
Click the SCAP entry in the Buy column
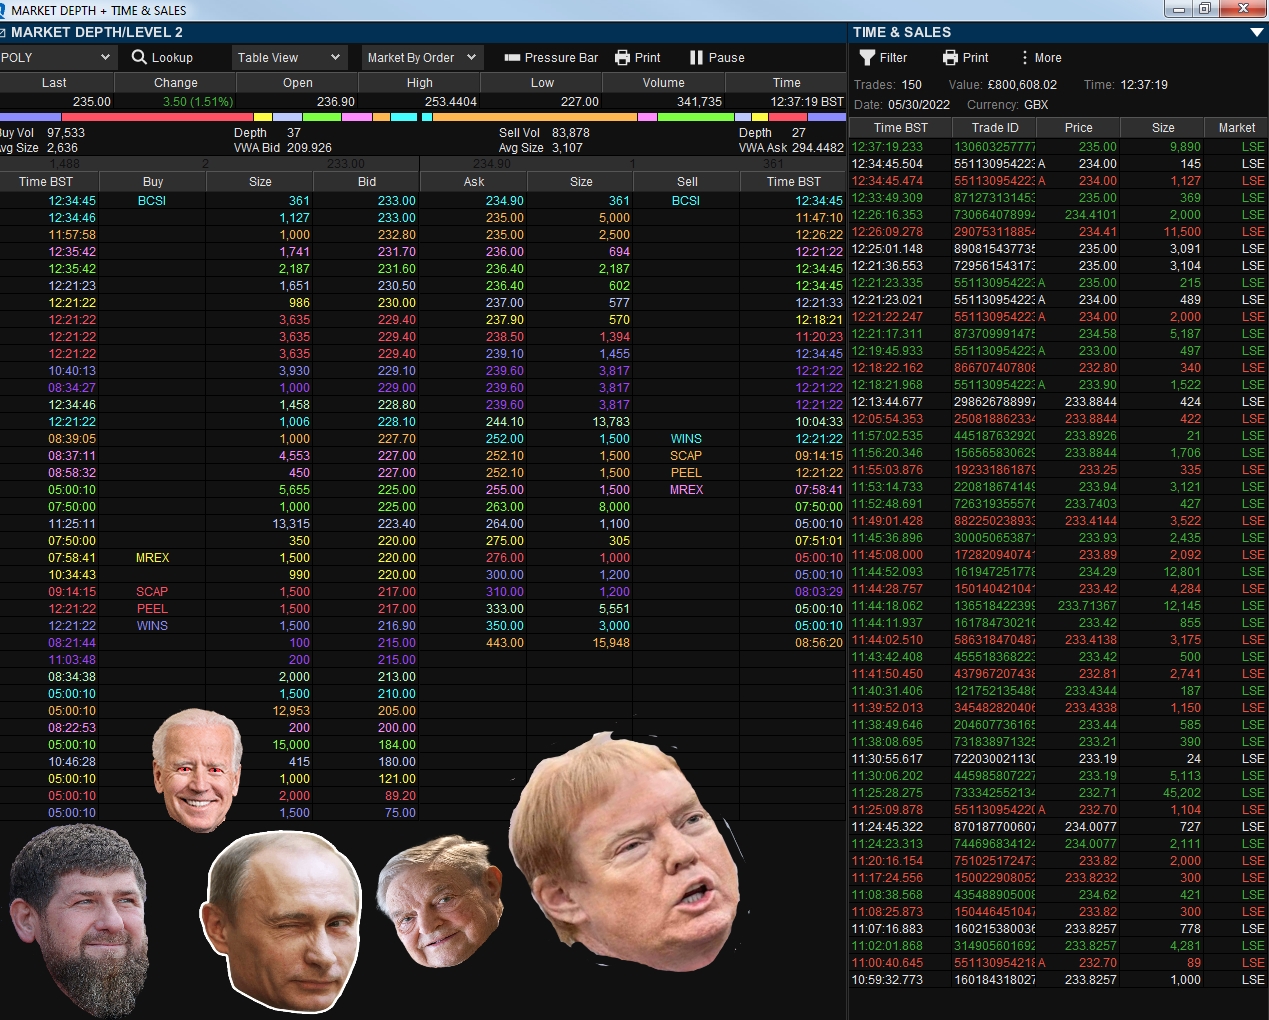tap(152, 592)
